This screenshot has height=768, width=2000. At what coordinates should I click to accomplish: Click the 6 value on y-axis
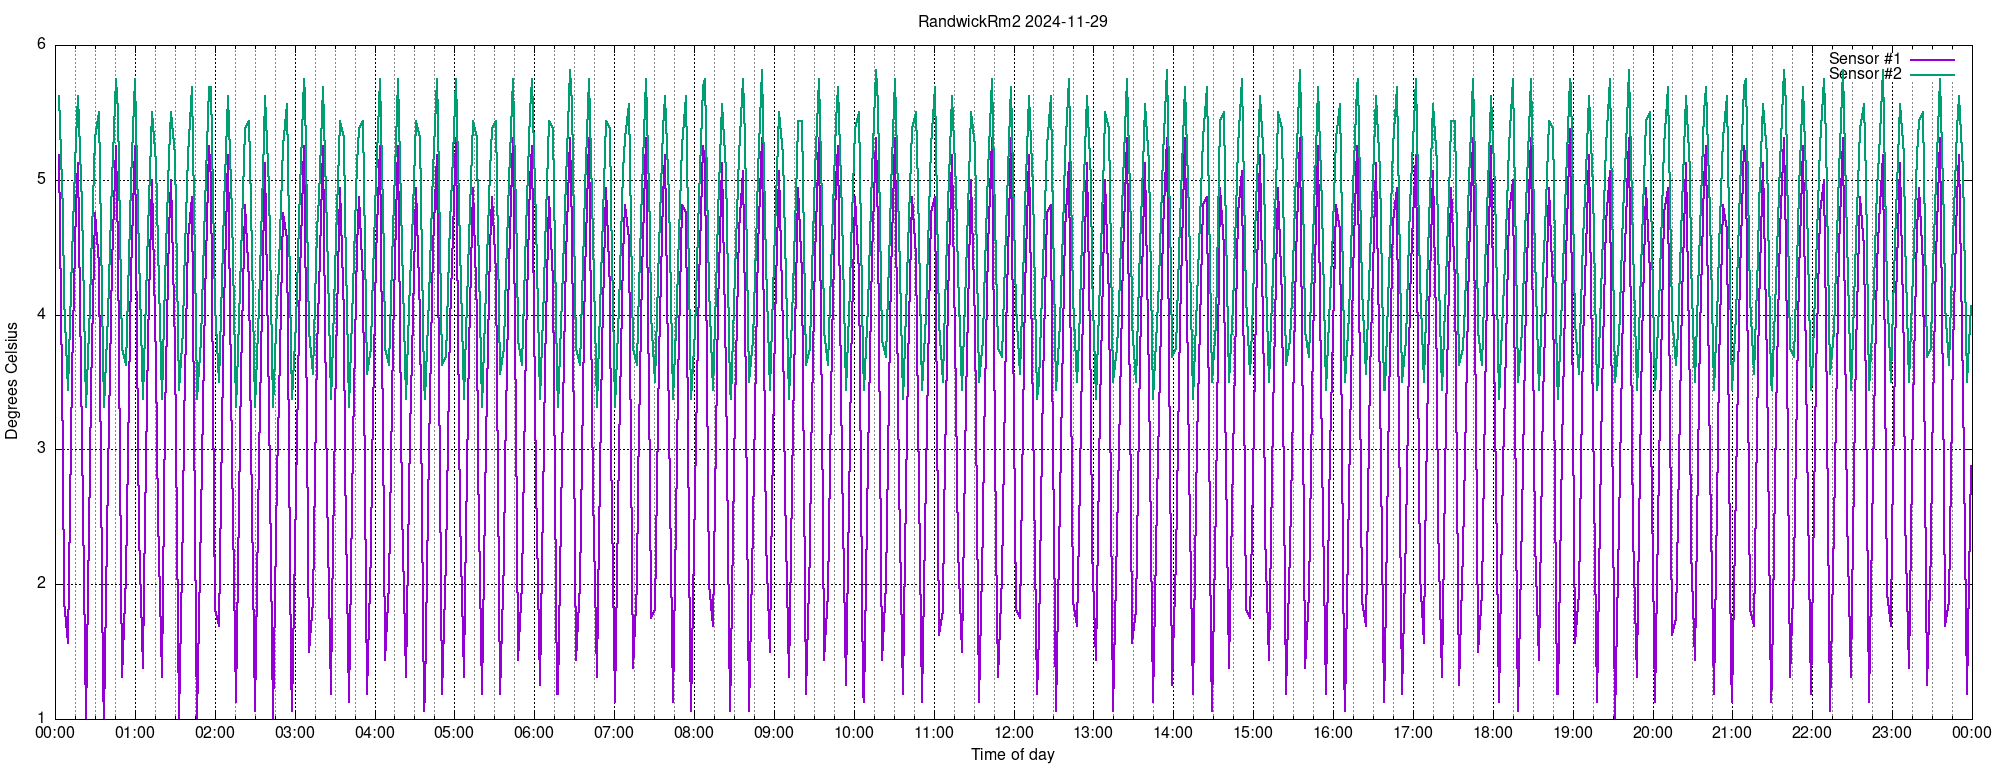pyautogui.click(x=42, y=44)
